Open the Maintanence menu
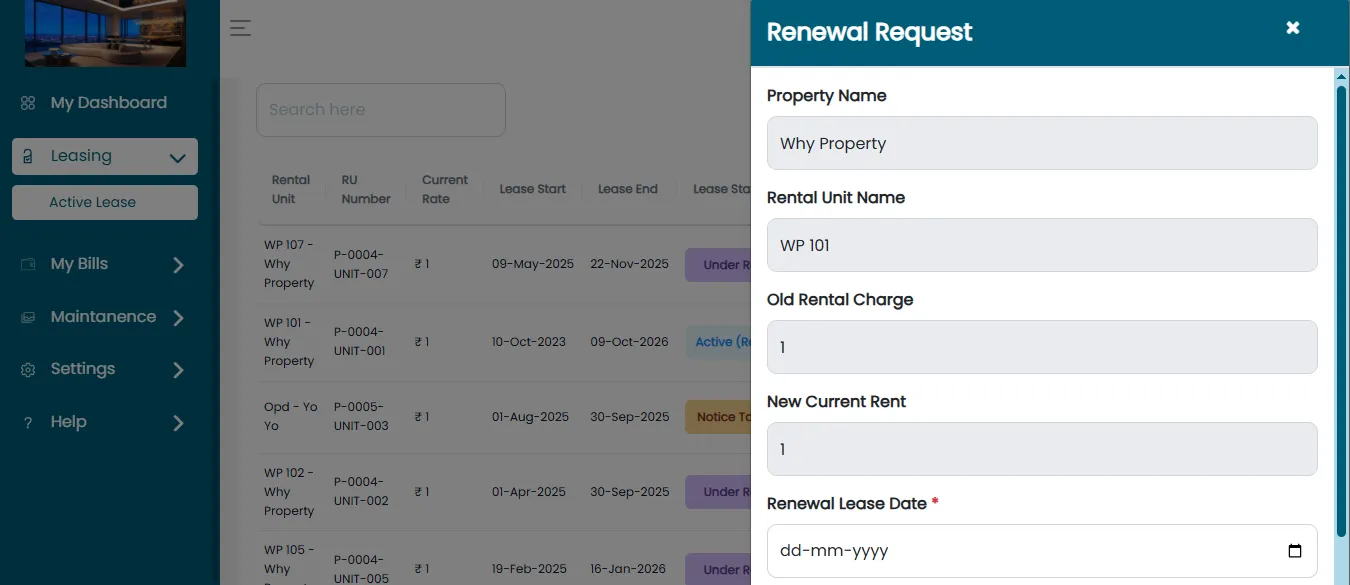 (x=105, y=317)
